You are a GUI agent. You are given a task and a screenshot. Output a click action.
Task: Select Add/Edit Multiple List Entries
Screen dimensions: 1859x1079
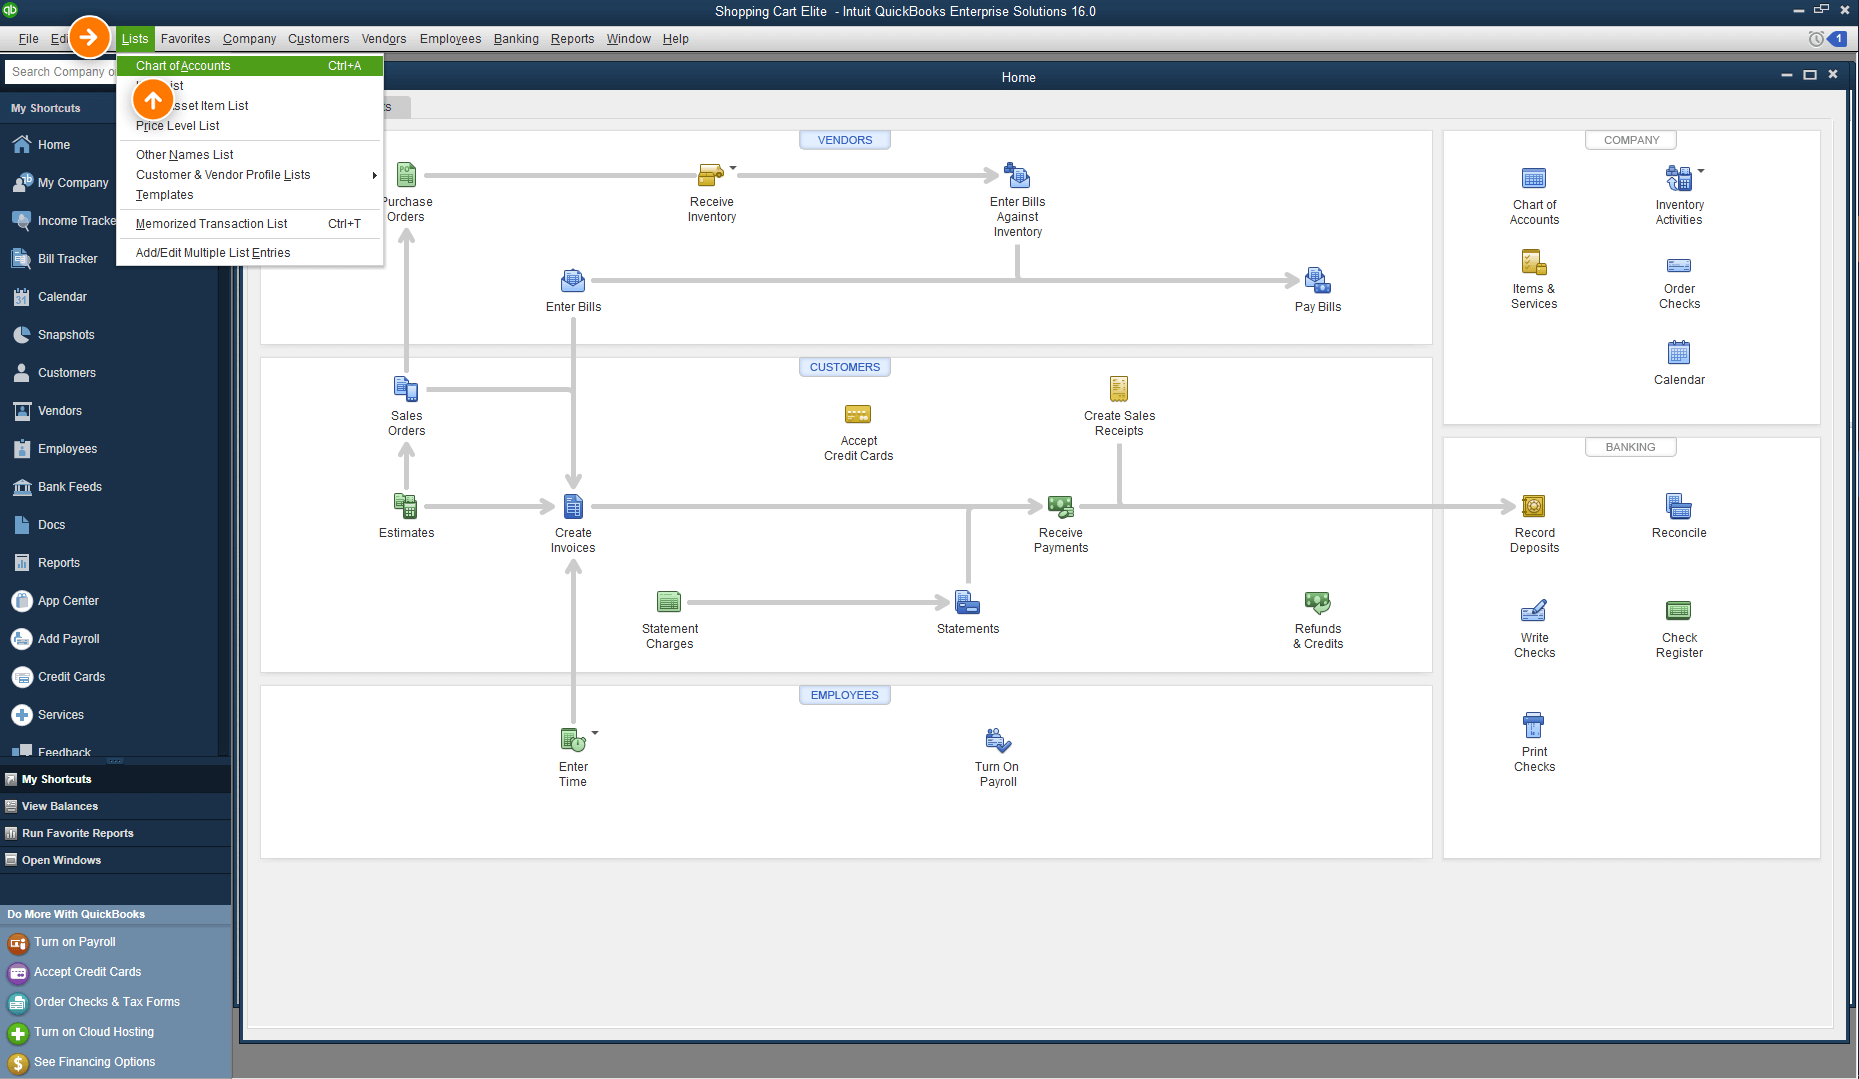pyautogui.click(x=250, y=253)
